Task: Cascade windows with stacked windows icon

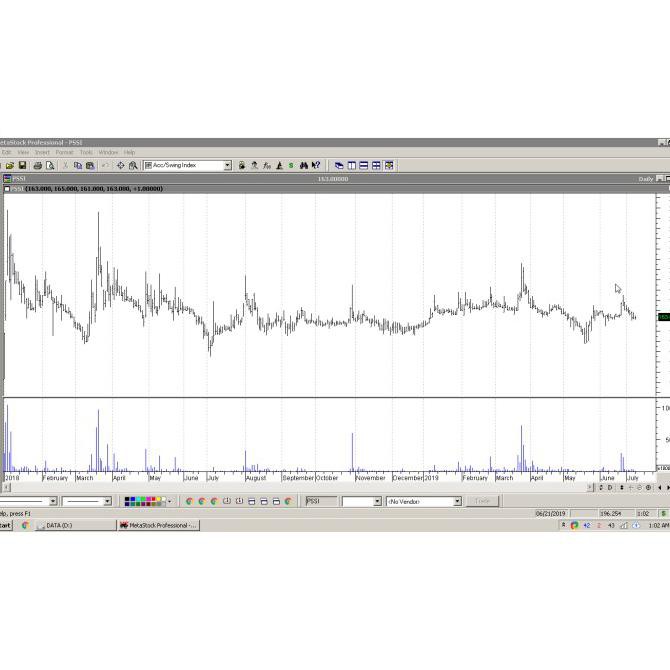Action: click(x=339, y=165)
